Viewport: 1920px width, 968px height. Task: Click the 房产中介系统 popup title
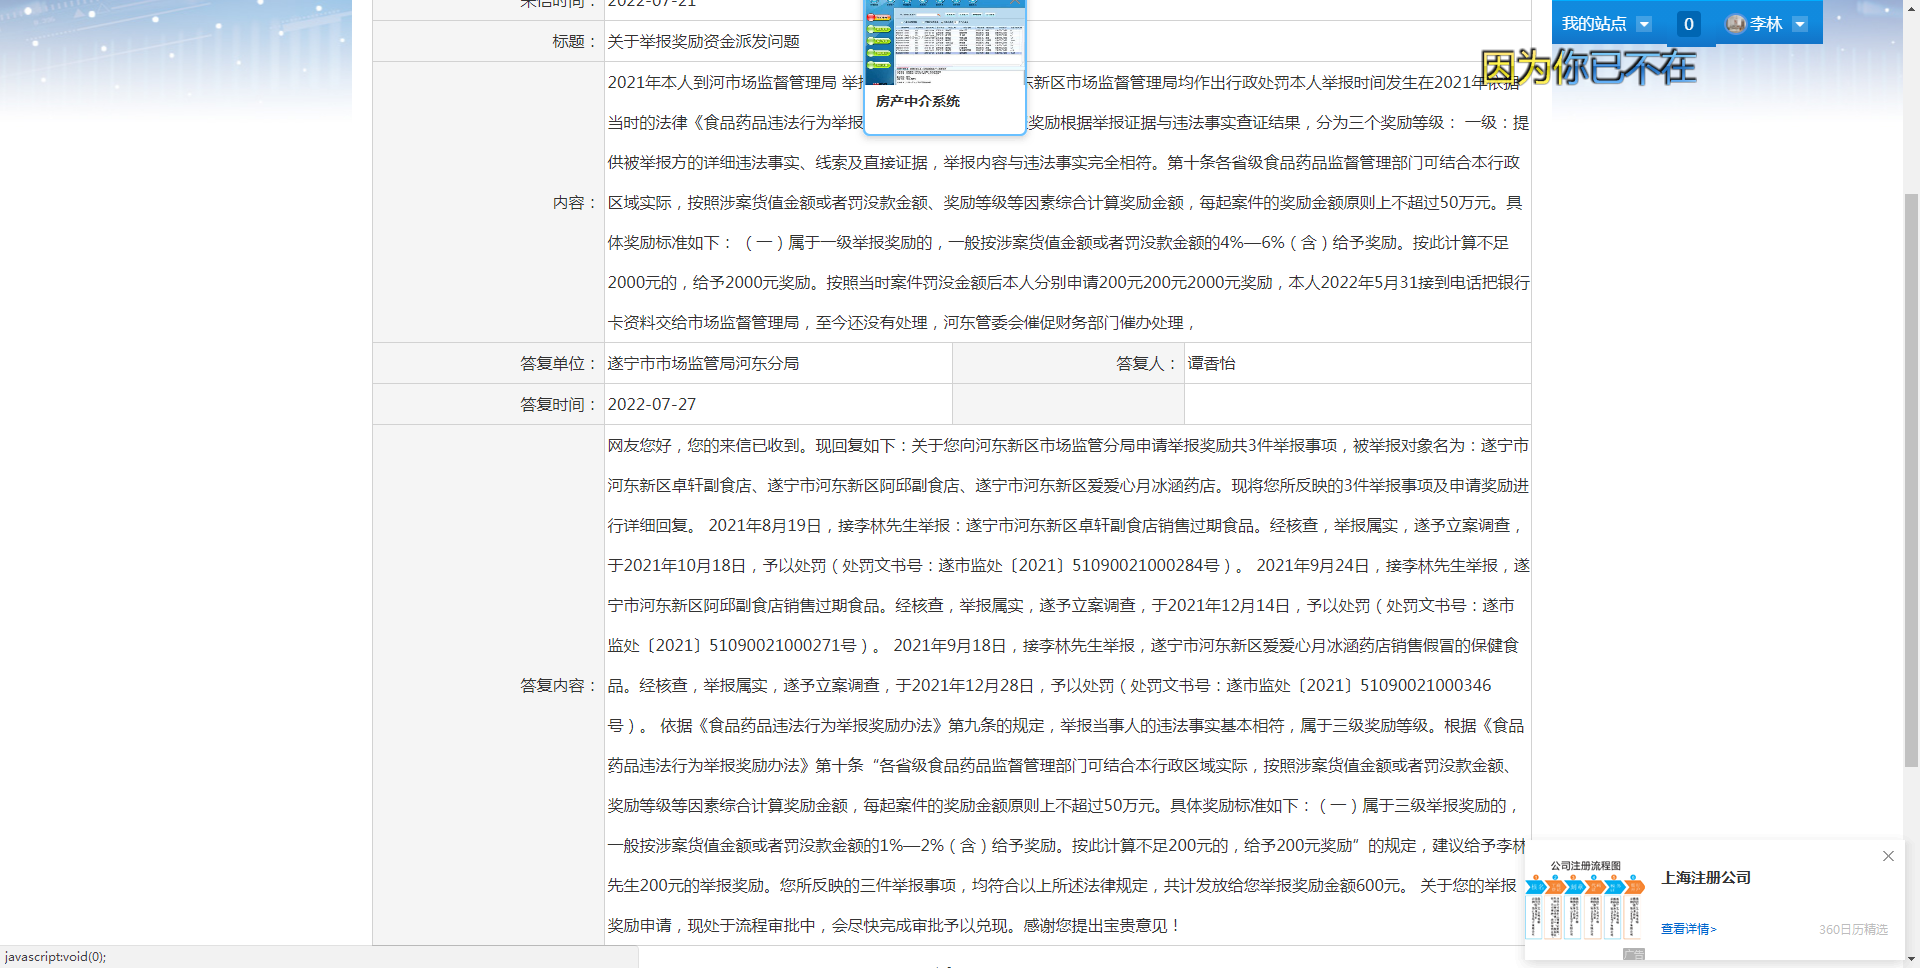[x=918, y=101]
